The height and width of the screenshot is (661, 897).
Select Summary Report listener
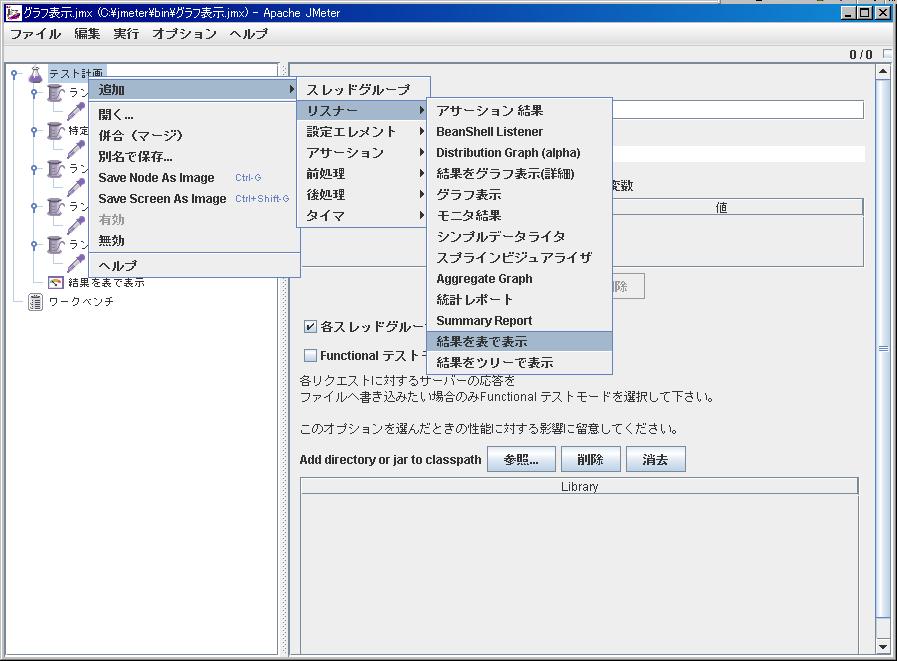519,320
